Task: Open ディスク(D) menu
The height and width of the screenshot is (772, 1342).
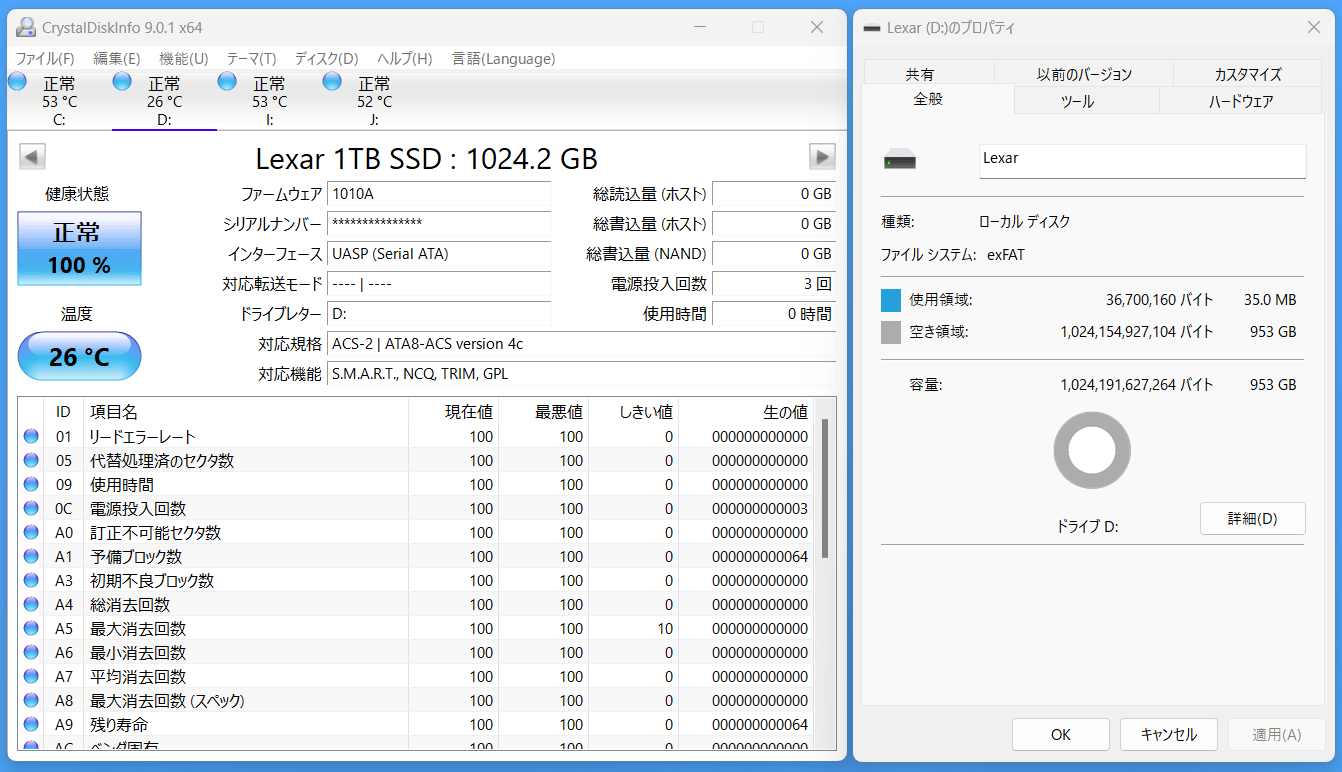Action: [327, 59]
